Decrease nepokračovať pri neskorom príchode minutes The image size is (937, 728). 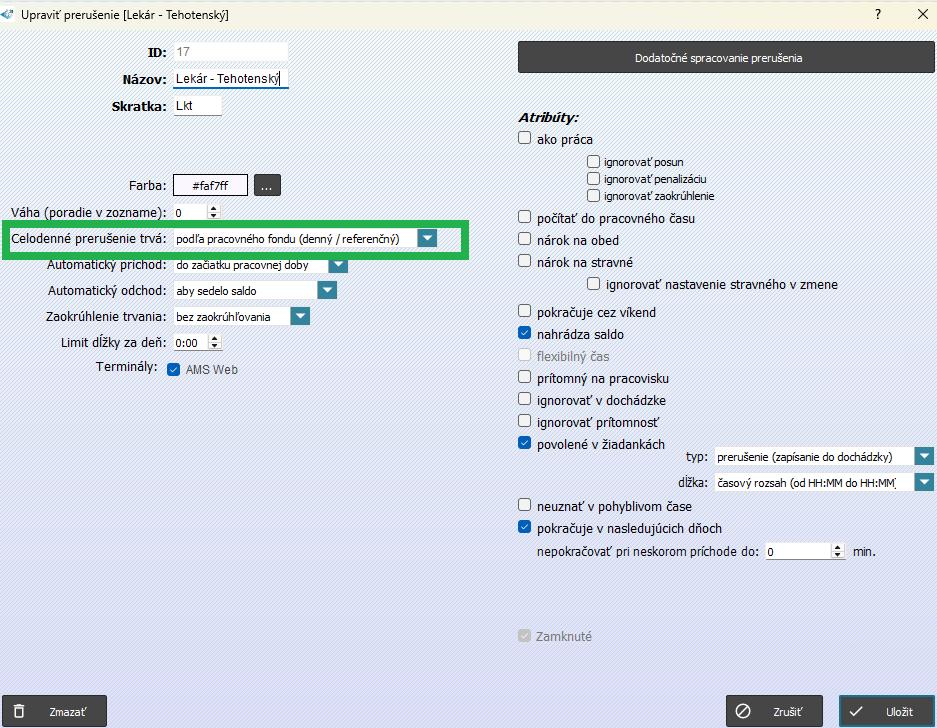(x=838, y=555)
